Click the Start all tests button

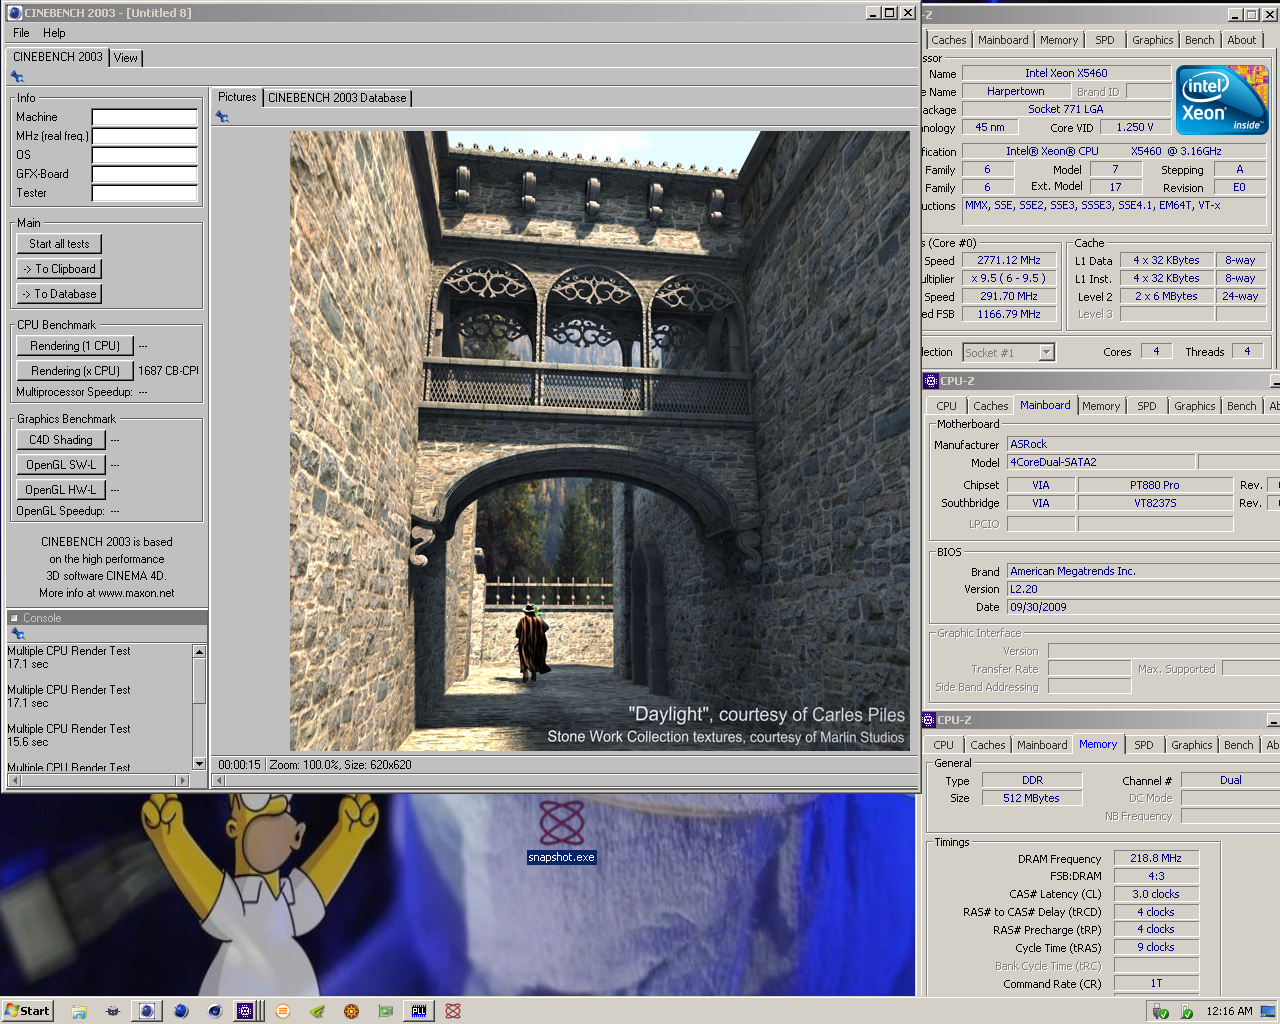(59, 244)
